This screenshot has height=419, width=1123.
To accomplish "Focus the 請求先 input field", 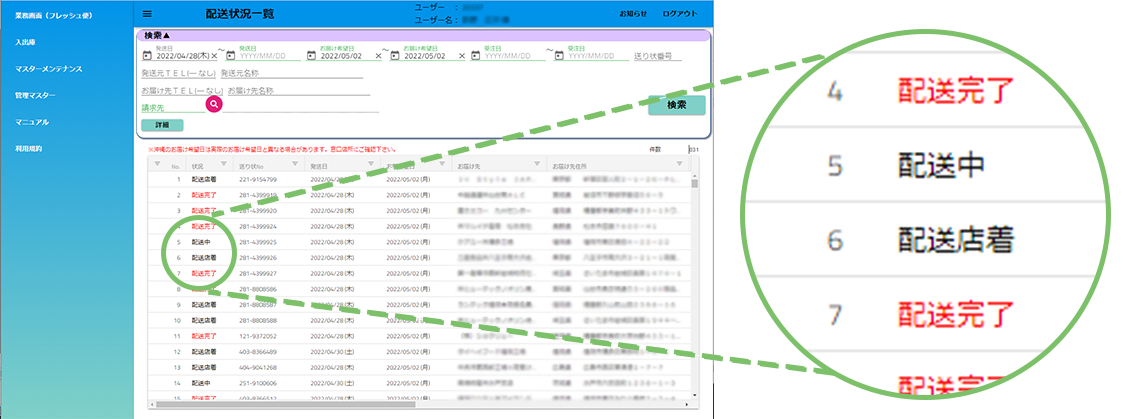I will click(173, 107).
